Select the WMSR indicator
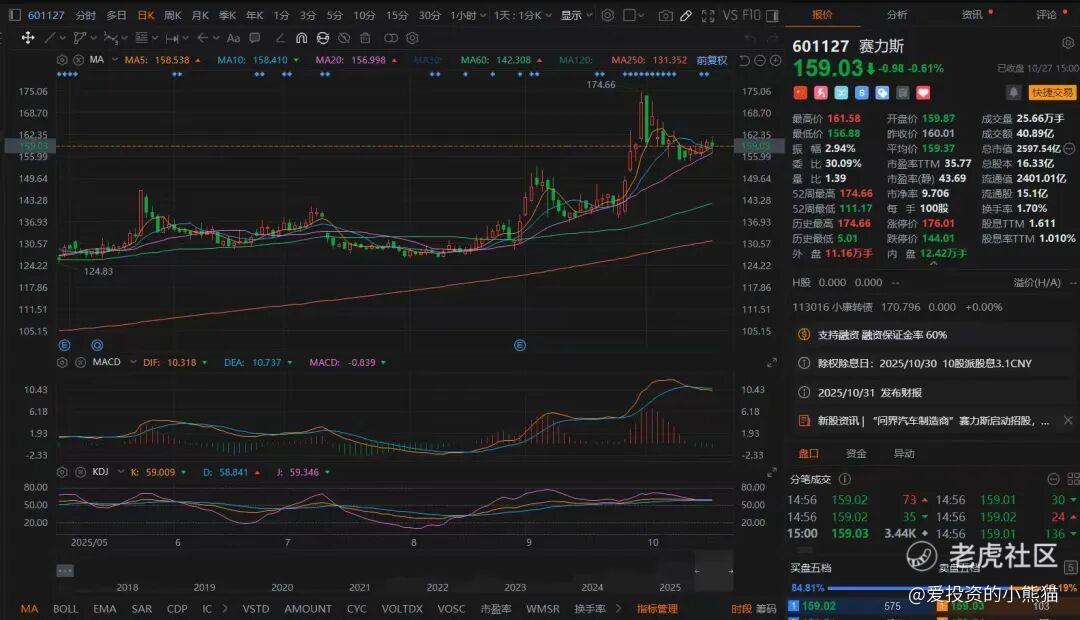The width and height of the screenshot is (1080, 620). [x=543, y=609]
